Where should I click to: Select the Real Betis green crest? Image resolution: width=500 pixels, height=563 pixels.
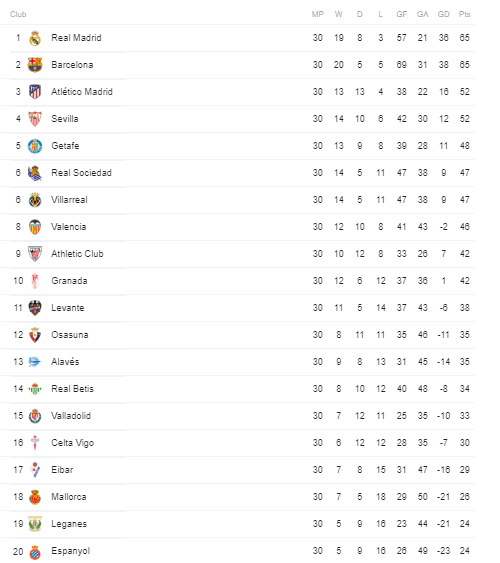tap(35, 389)
